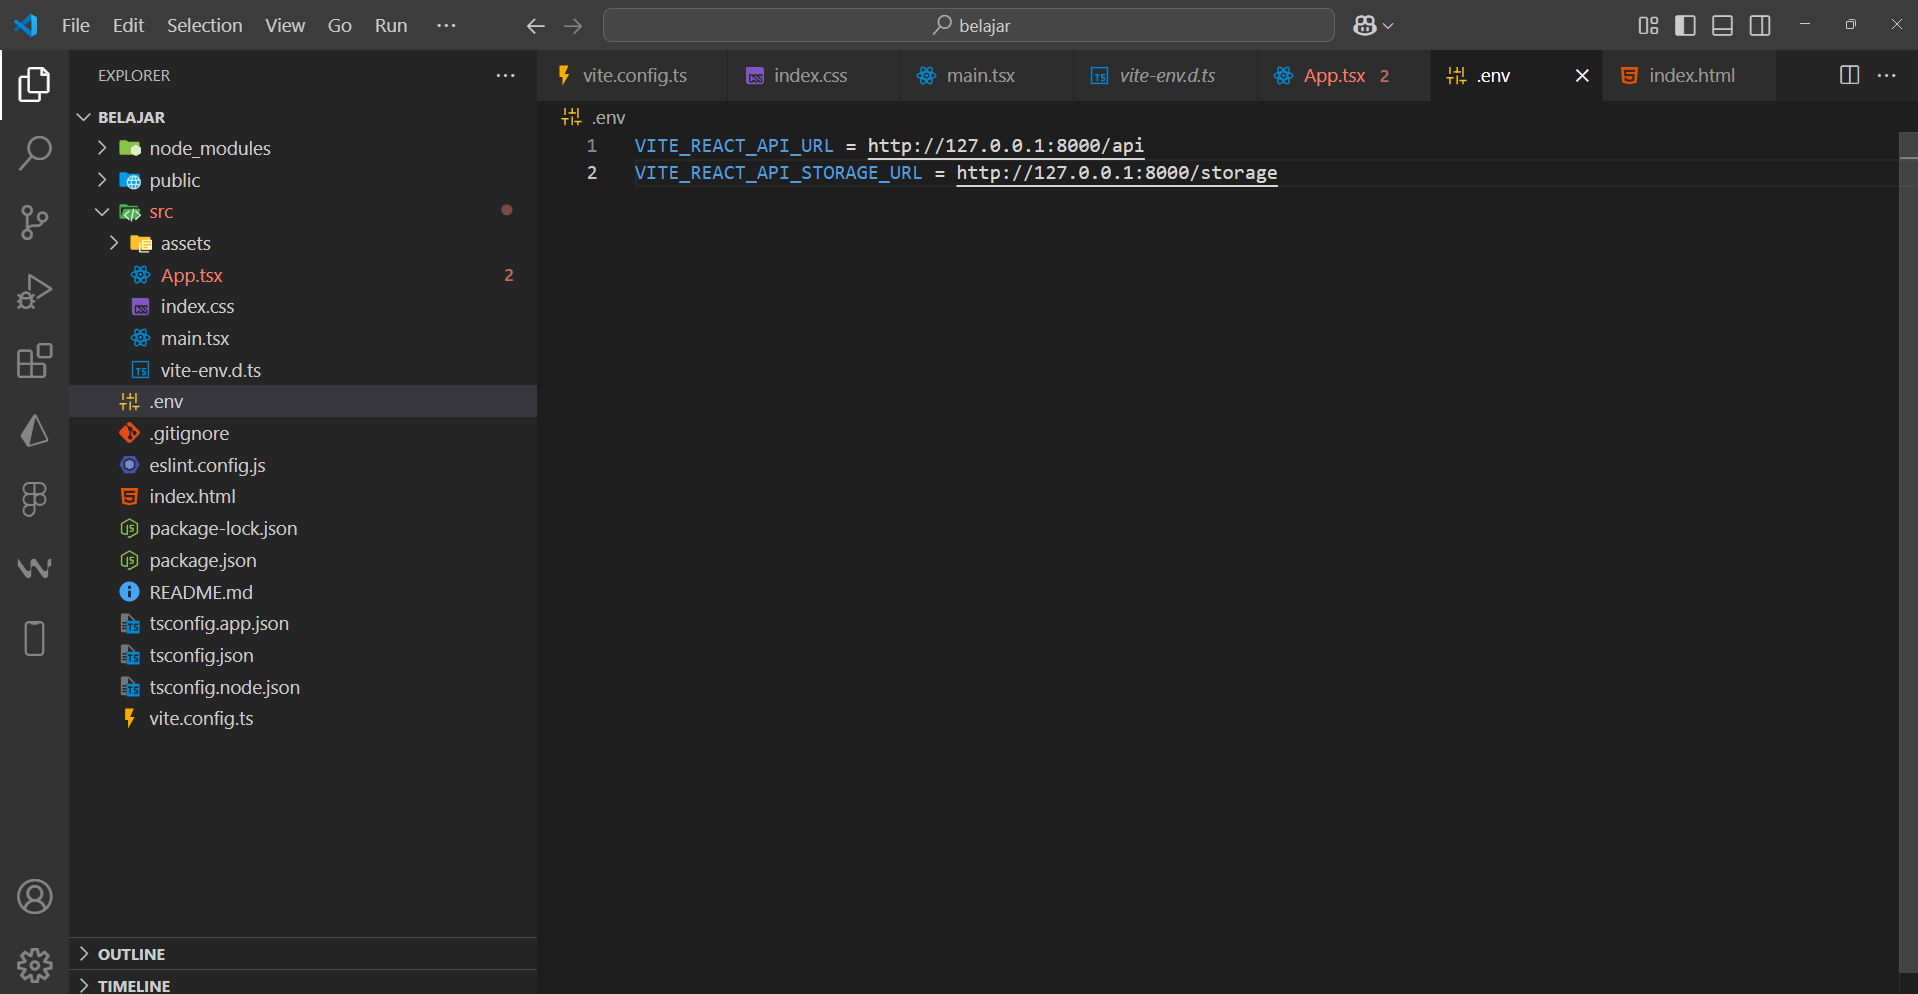
Task: Open the Figma icon in activity bar
Action: [x=34, y=499]
